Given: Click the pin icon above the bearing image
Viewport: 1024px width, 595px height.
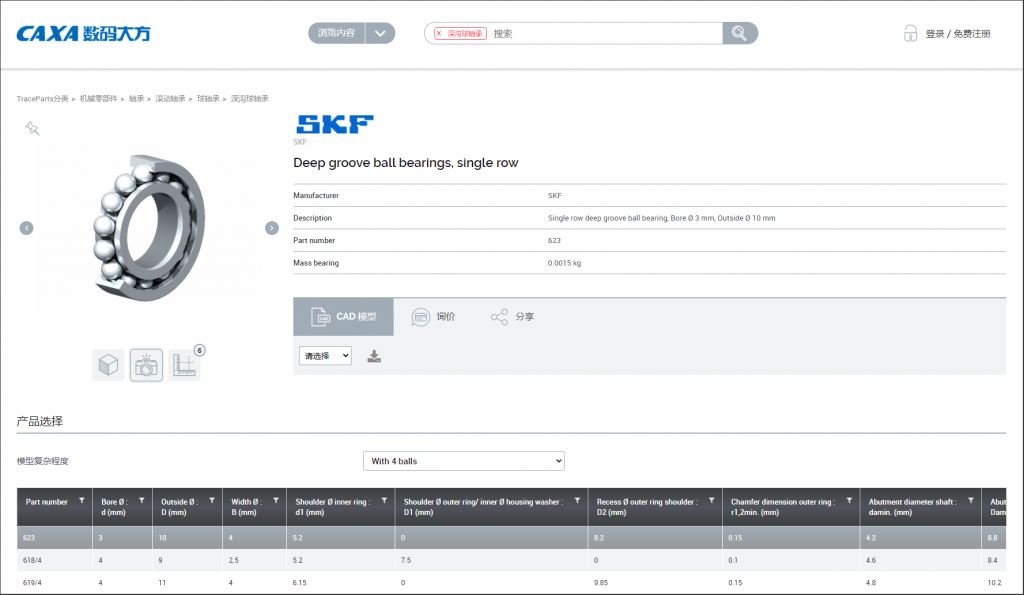Looking at the screenshot, I should click(x=32, y=129).
